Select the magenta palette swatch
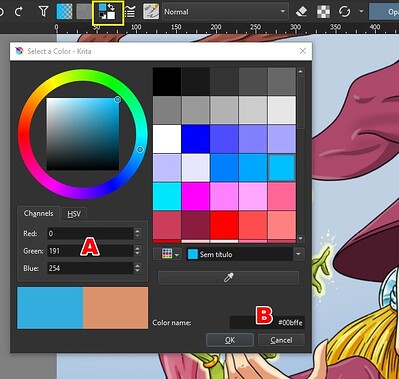 (x=196, y=196)
